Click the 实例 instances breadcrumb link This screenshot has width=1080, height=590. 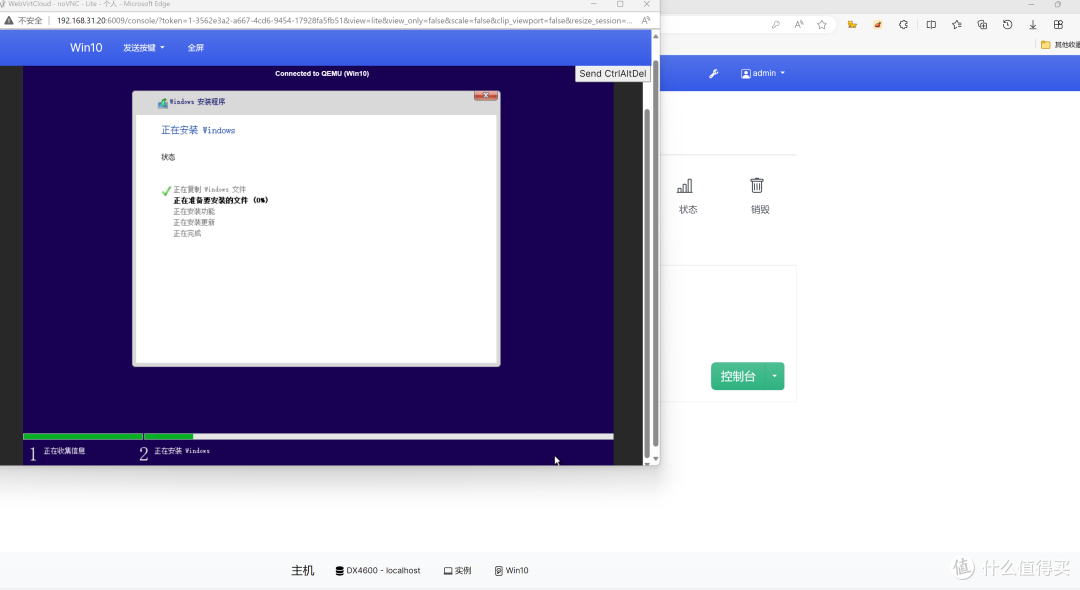[457, 571]
